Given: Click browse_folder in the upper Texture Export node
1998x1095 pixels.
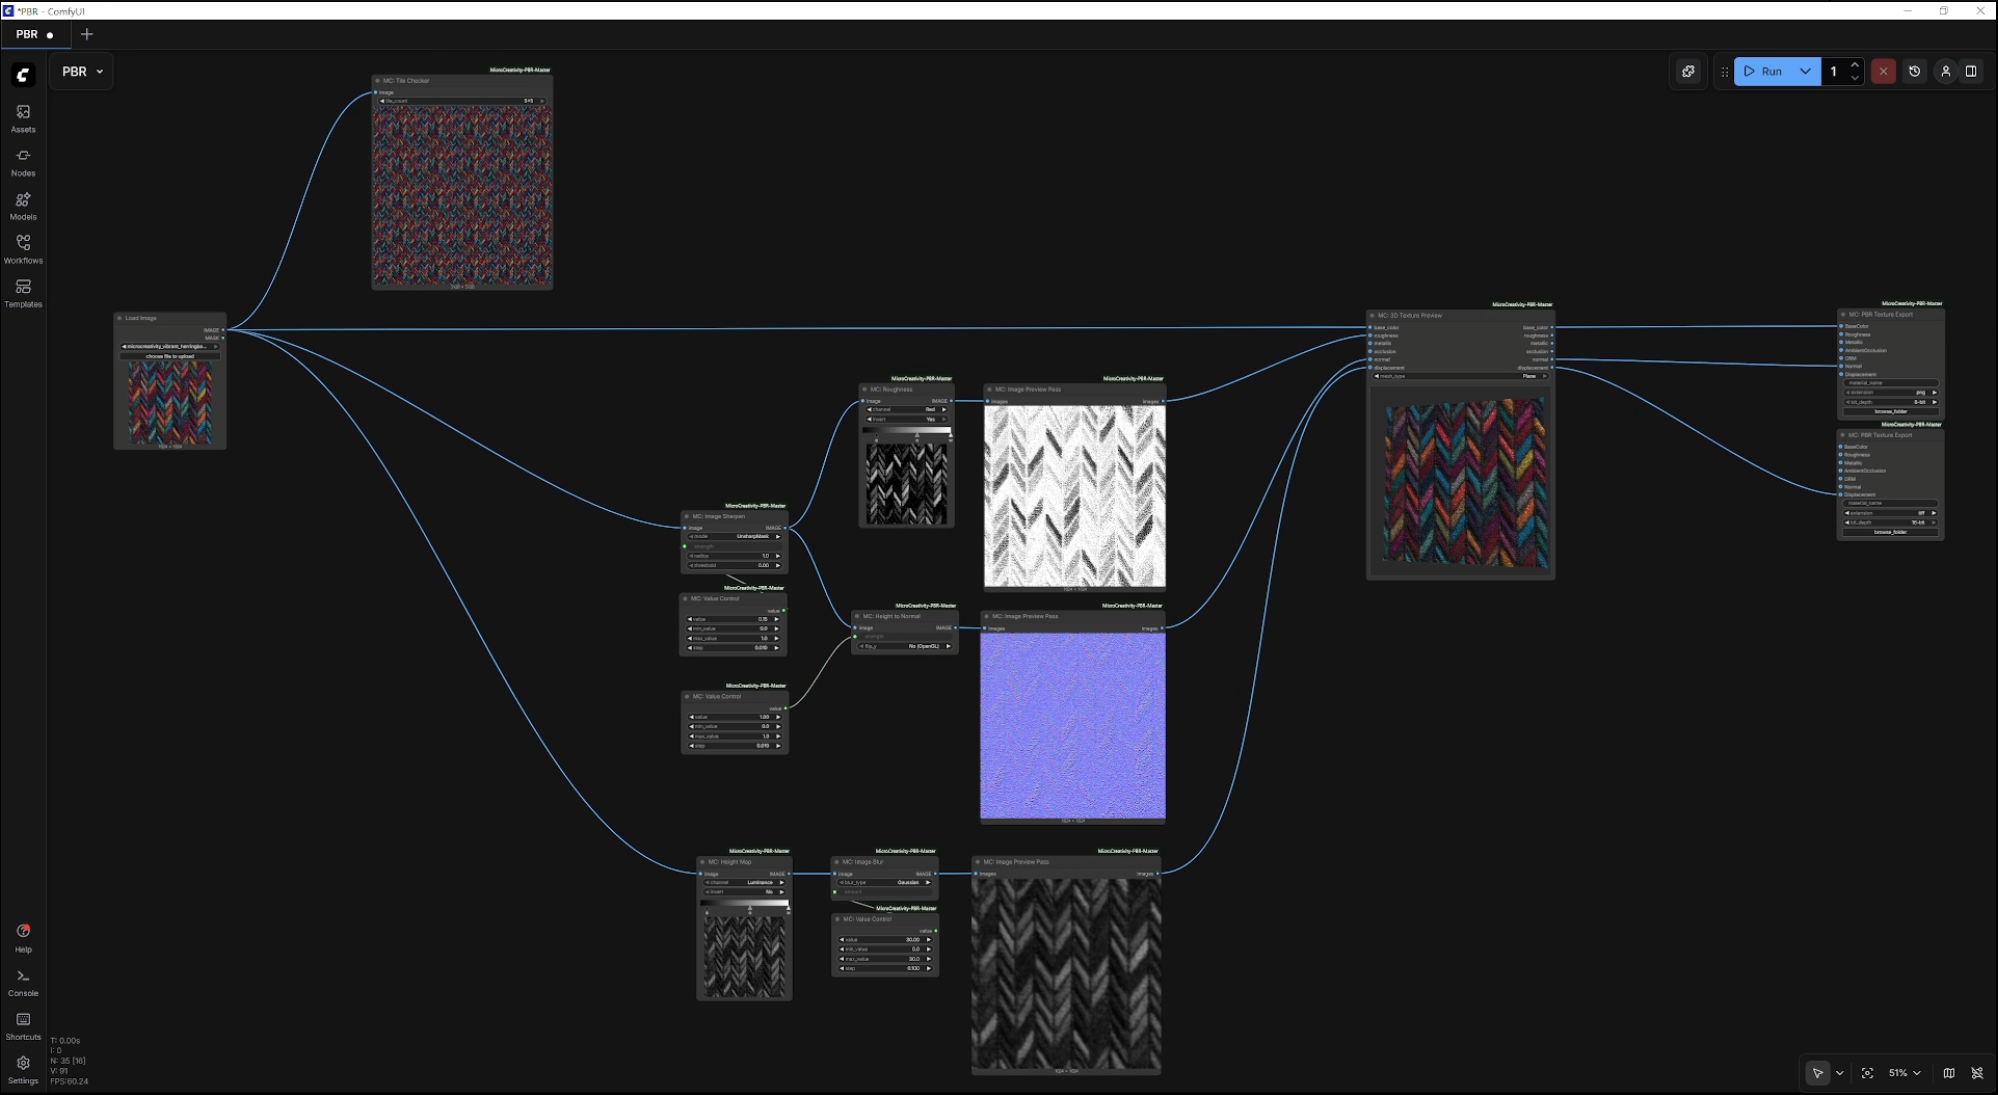Looking at the screenshot, I should (1890, 411).
